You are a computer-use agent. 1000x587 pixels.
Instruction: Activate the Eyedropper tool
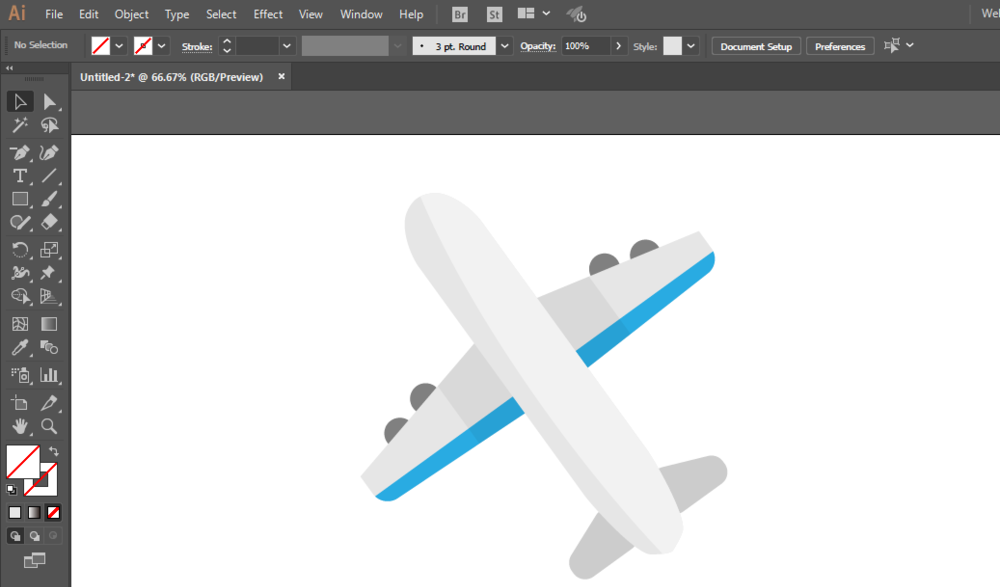(x=19, y=348)
